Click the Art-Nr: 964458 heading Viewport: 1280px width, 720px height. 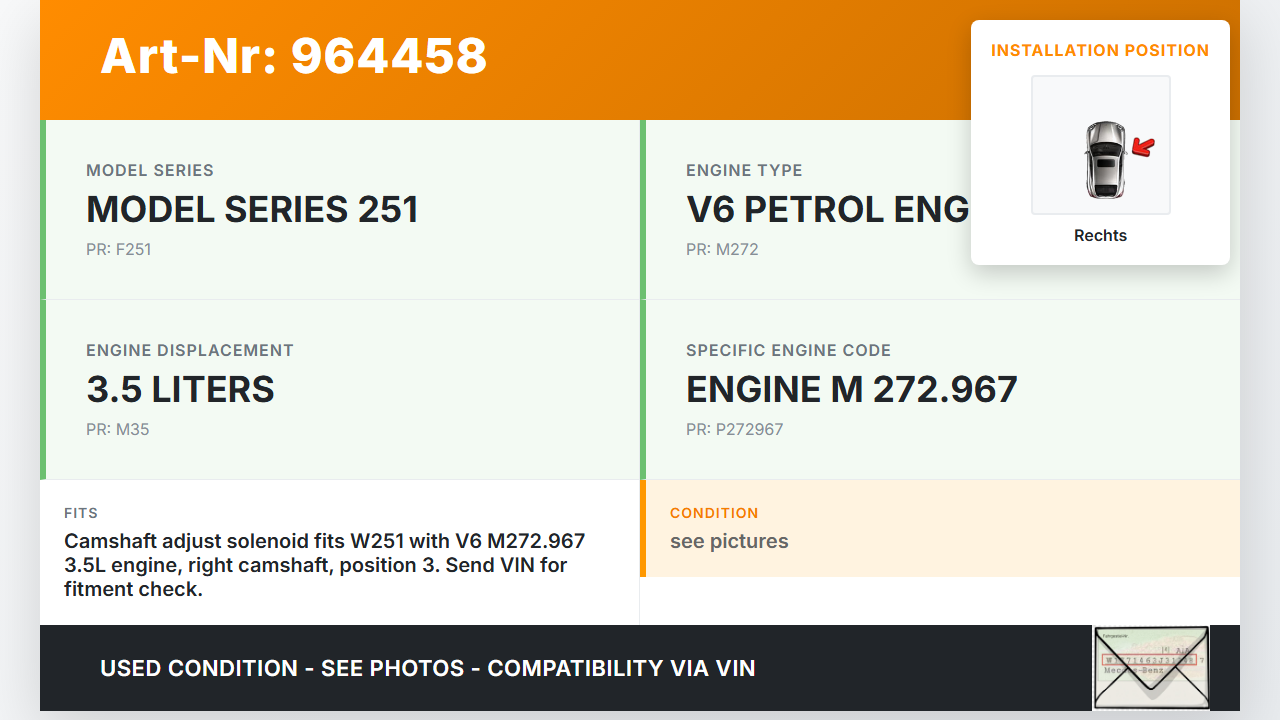[x=294, y=56]
